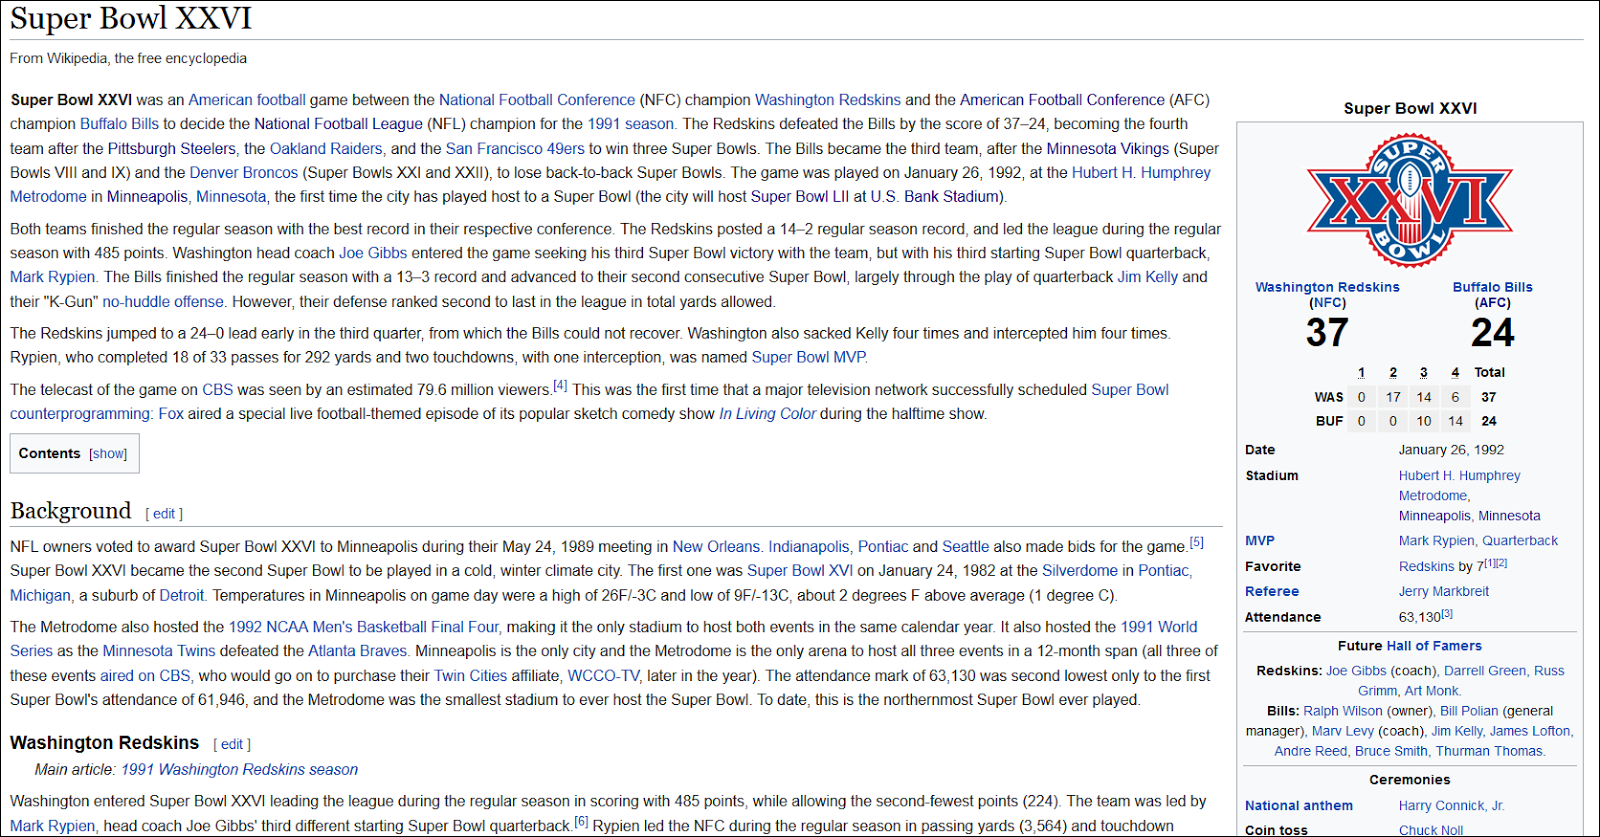Follow the Fox network link
The height and width of the screenshot is (837, 1600).
click(x=171, y=414)
